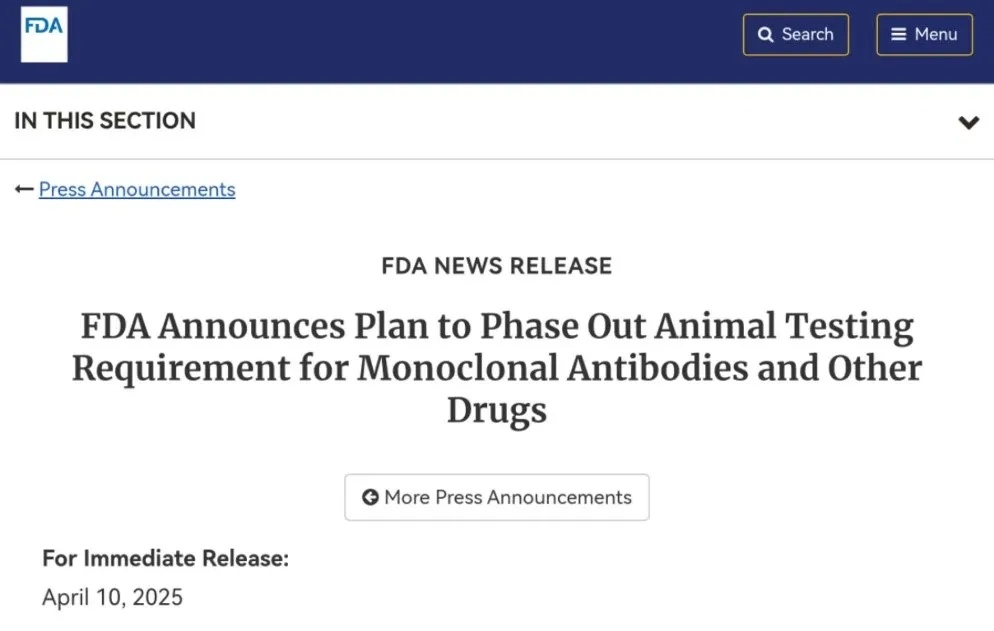994x631 pixels.
Task: Open the Menu button
Action: 924,34
